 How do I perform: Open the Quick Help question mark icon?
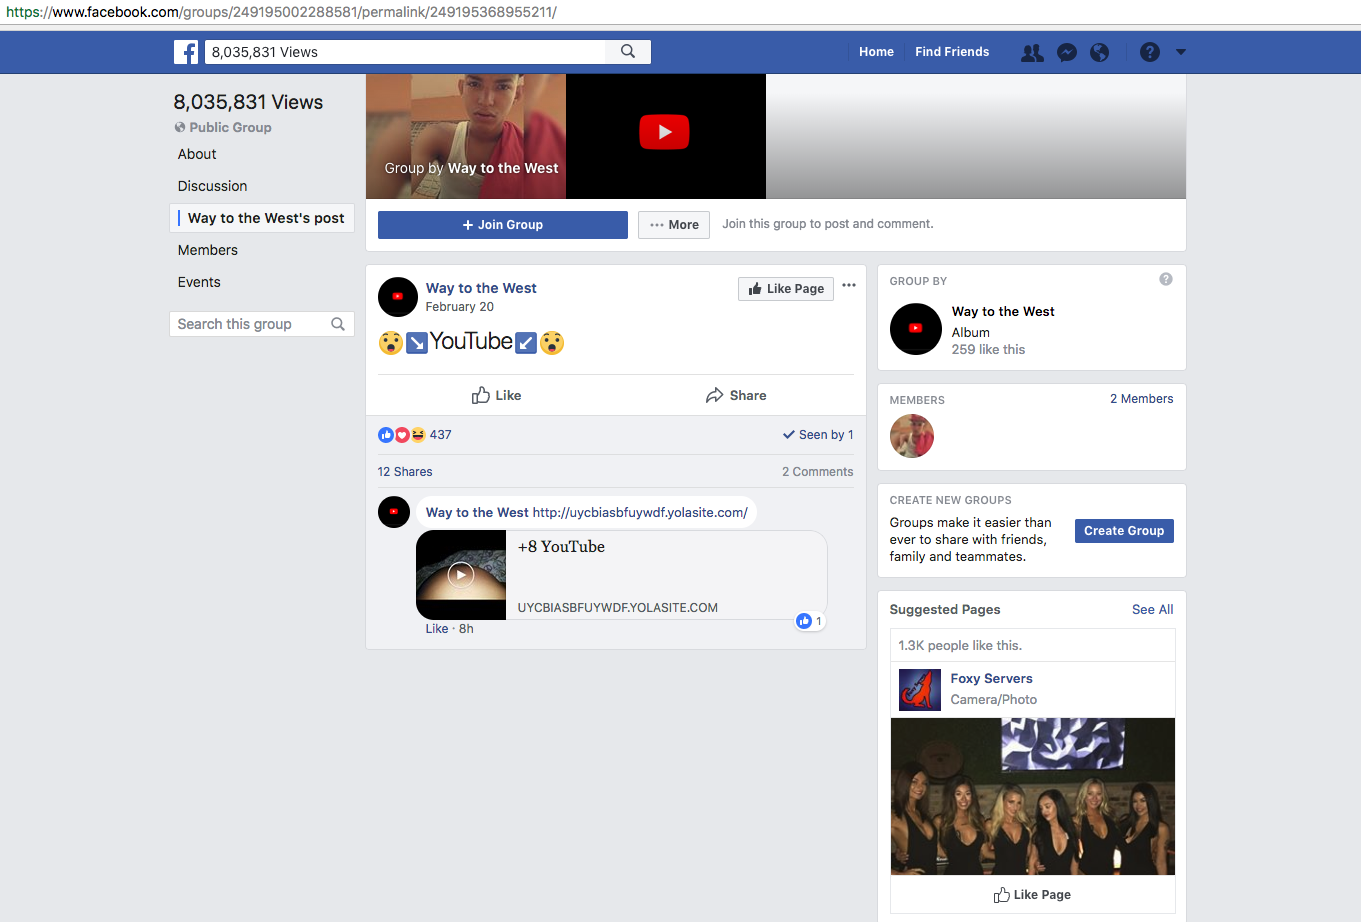[1150, 52]
